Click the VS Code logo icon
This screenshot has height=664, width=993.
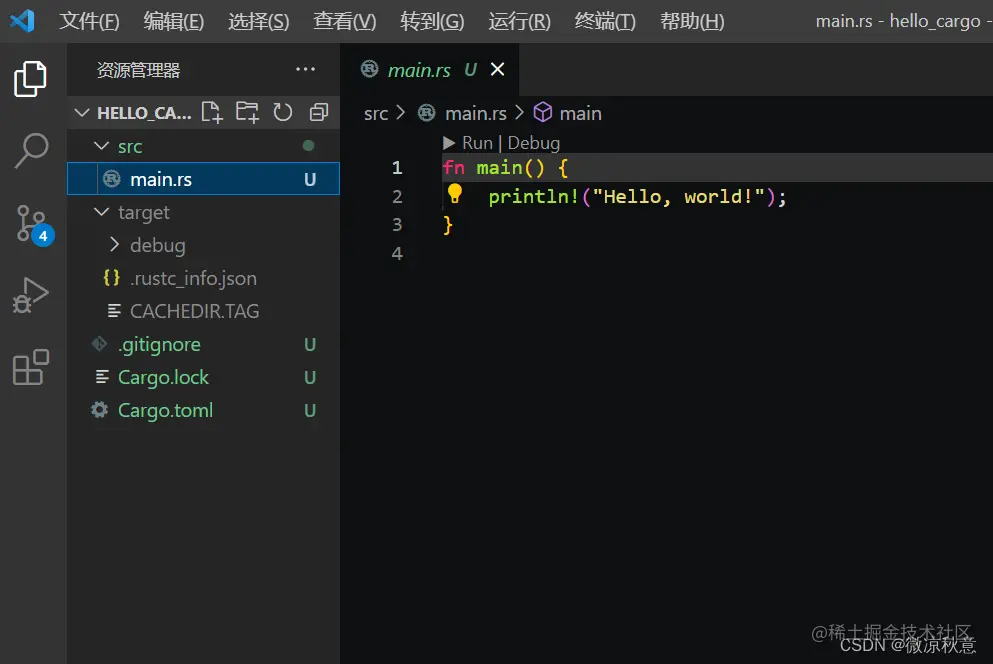point(22,21)
